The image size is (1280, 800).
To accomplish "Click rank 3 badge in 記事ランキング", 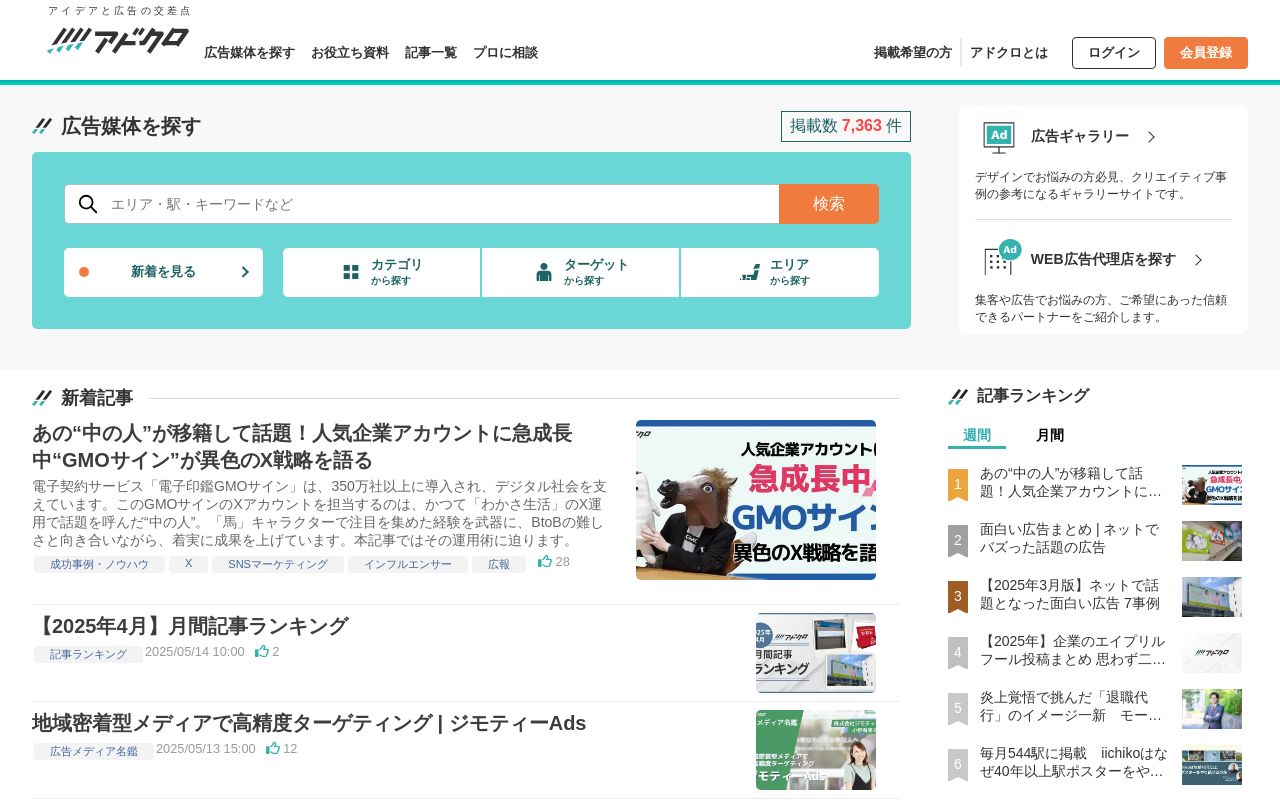I will click(957, 597).
